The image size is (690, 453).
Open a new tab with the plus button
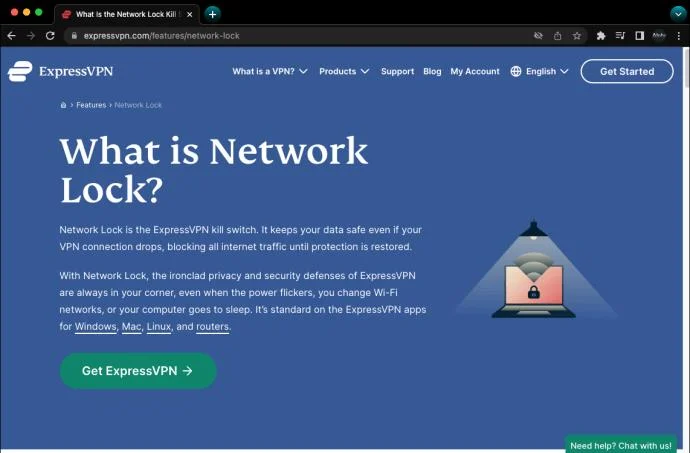pyautogui.click(x=213, y=14)
